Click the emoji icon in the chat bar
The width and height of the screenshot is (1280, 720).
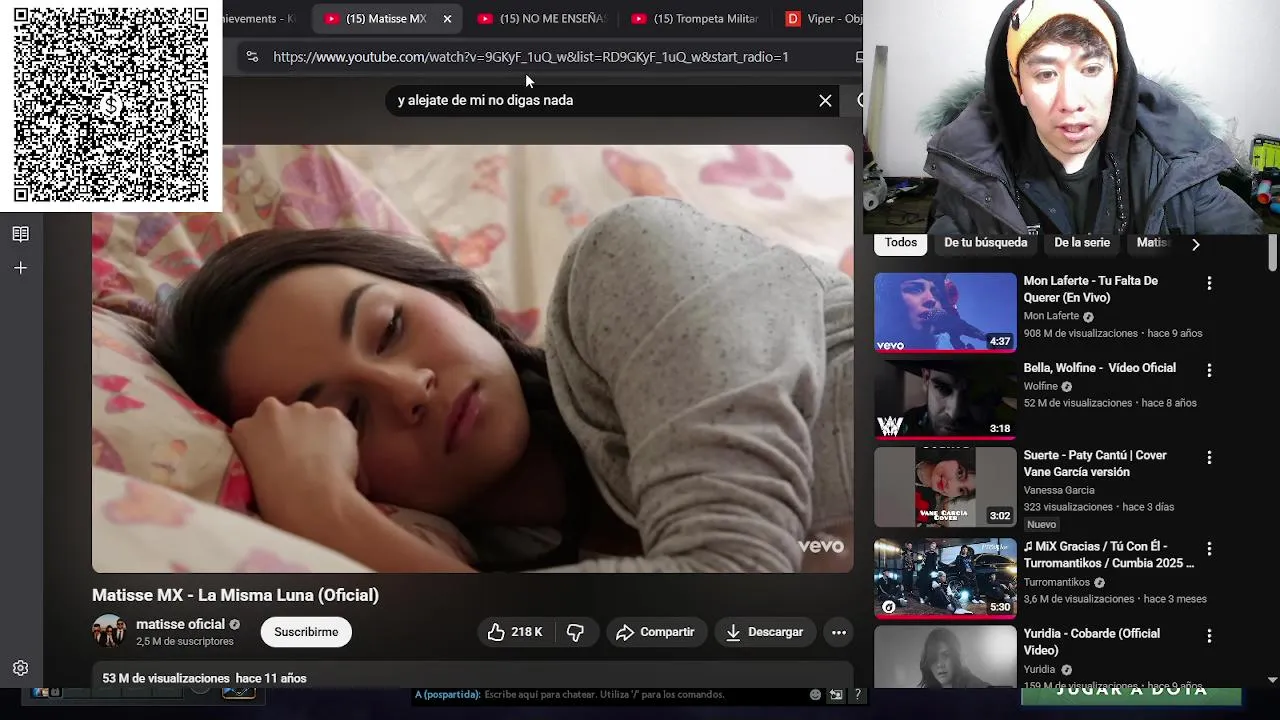click(816, 694)
